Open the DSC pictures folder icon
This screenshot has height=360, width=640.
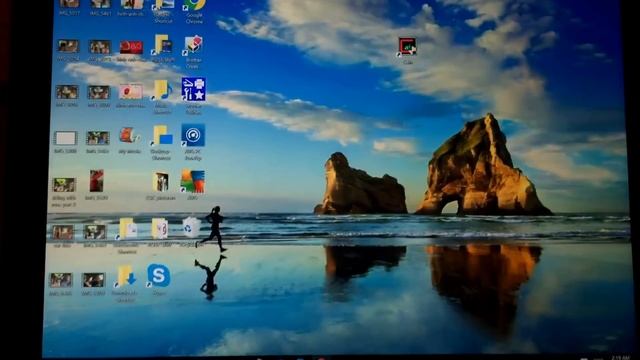tap(160, 182)
